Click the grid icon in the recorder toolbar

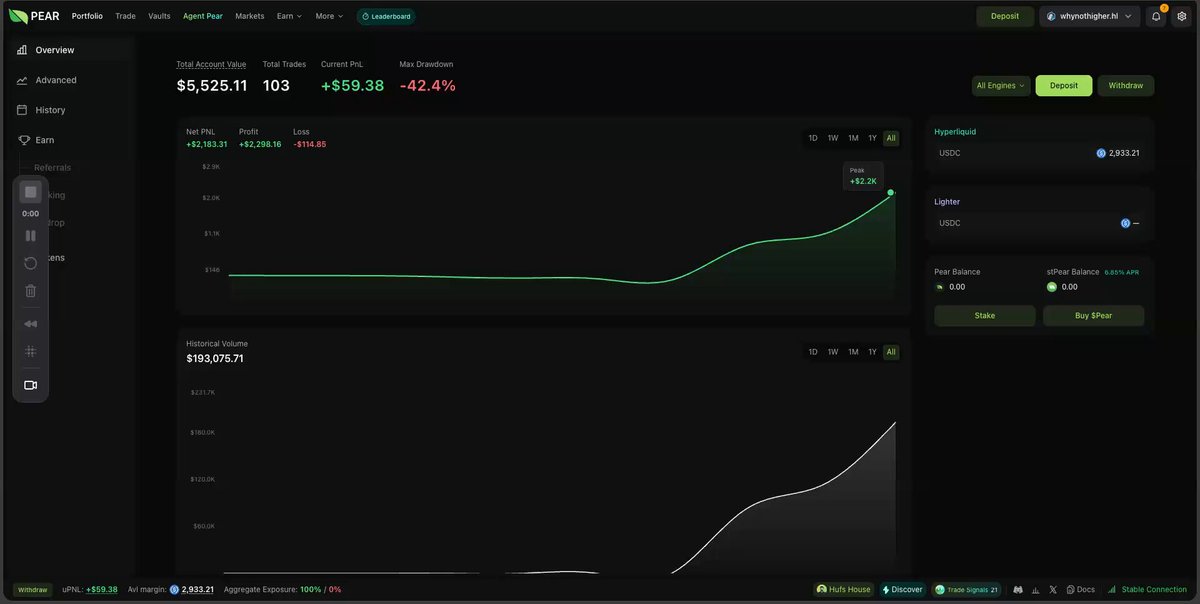click(31, 351)
